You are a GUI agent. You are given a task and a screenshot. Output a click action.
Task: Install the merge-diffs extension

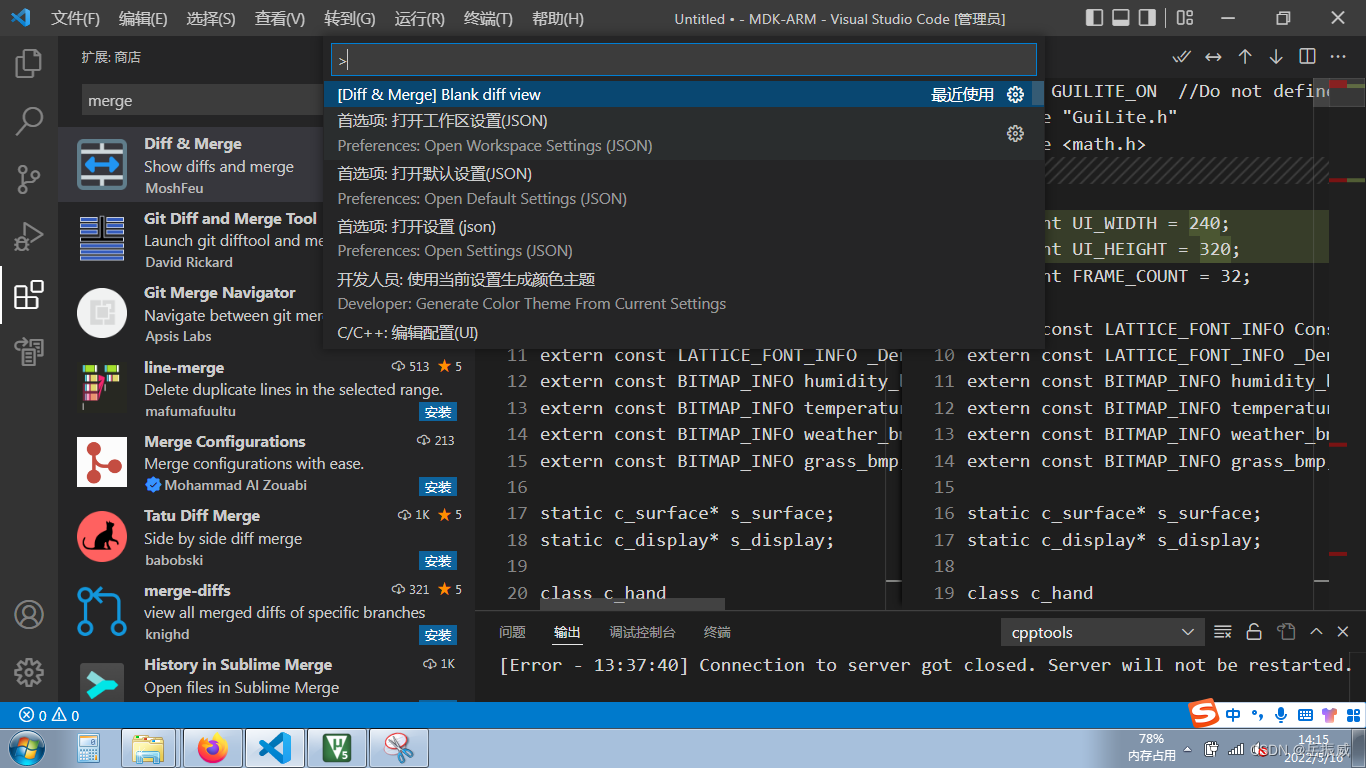[438, 635]
